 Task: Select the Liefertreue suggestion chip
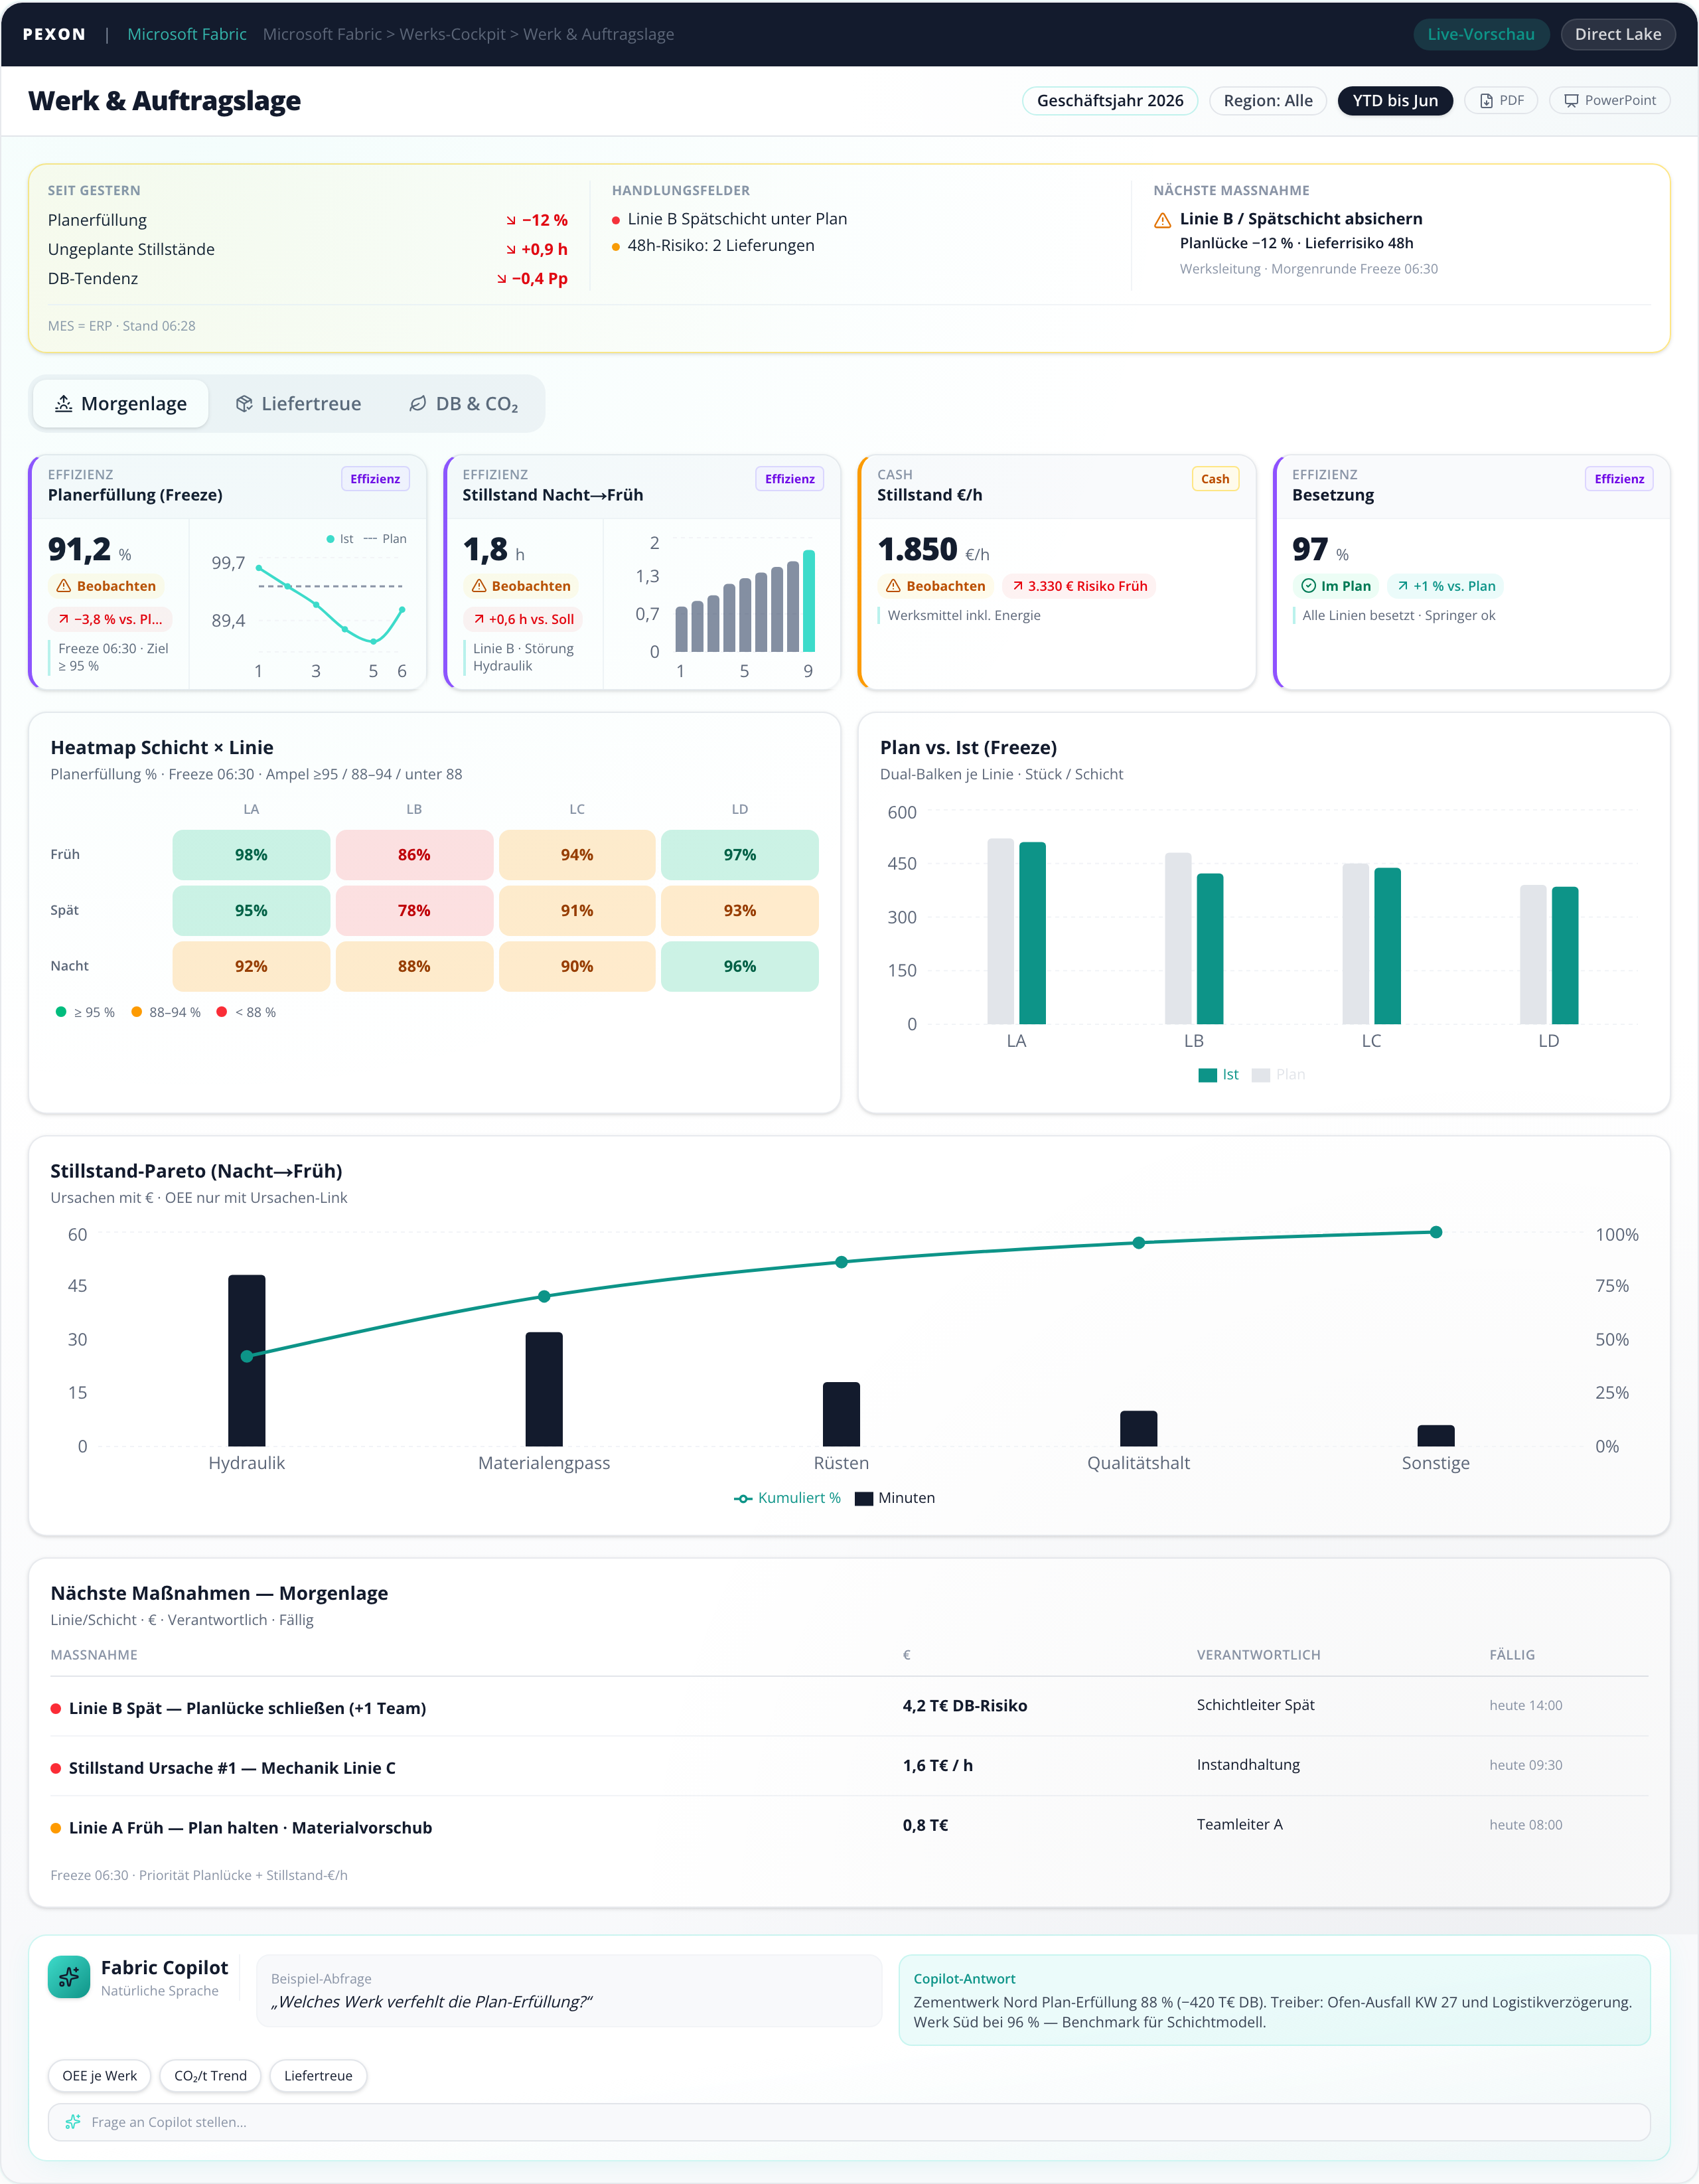tap(318, 2075)
